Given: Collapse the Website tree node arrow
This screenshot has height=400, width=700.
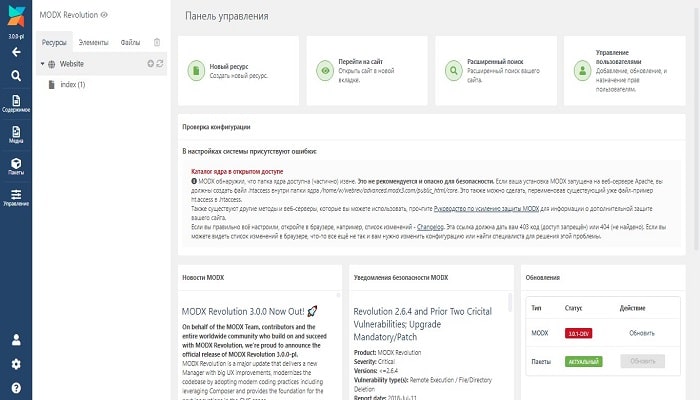Looking at the screenshot, I should coord(42,64).
